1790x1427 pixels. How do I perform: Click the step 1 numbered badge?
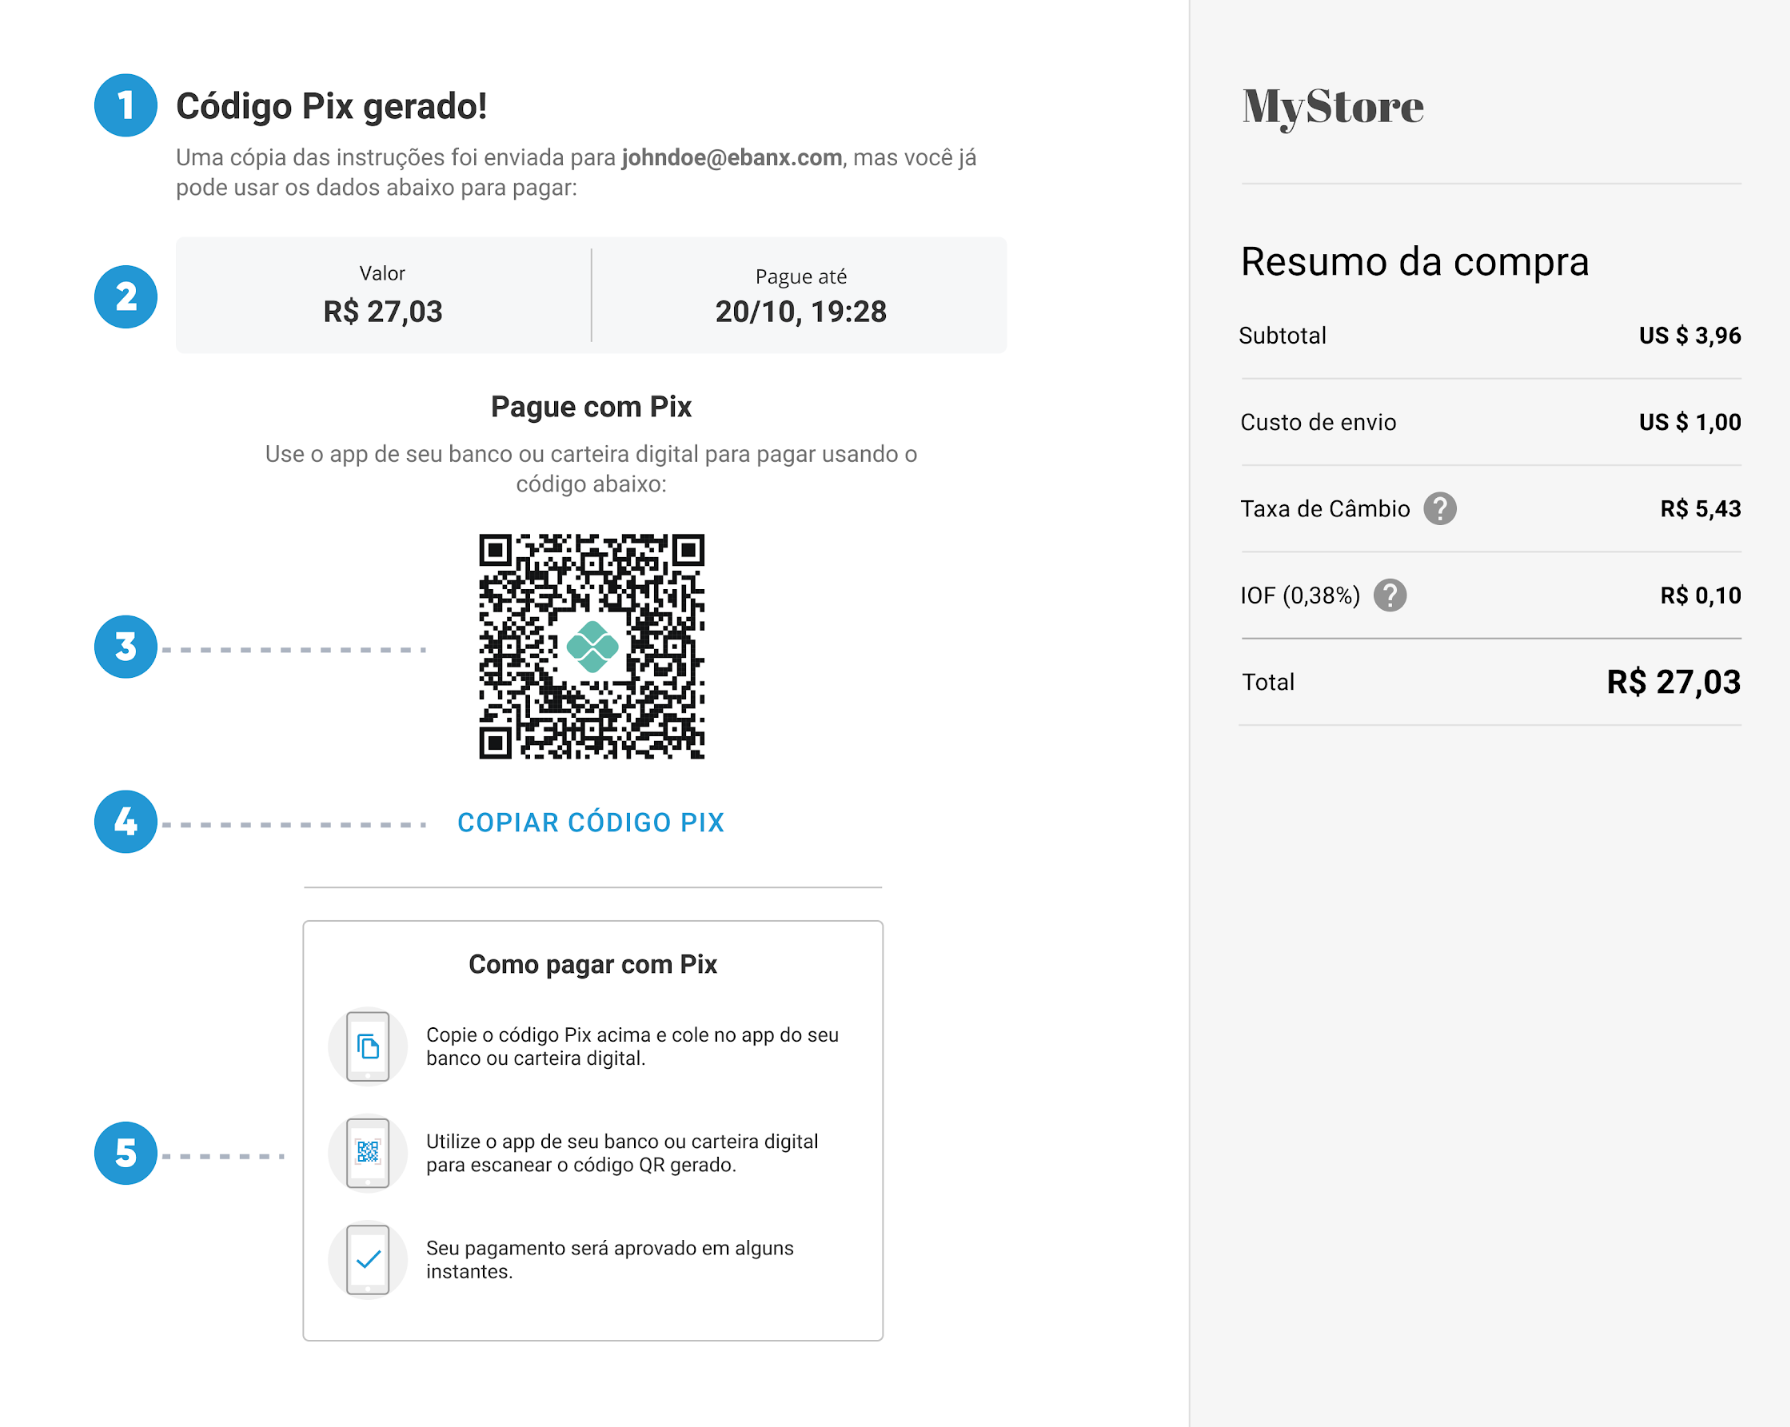(125, 105)
